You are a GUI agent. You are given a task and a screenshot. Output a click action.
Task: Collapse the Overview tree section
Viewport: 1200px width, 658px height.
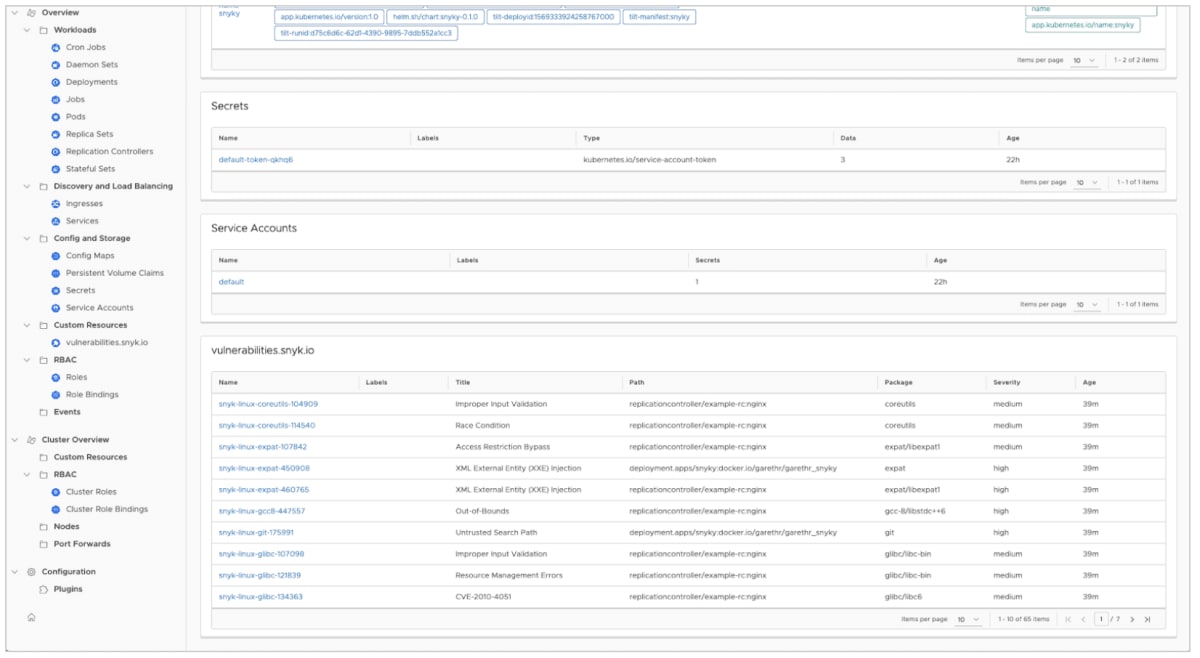[x=14, y=13]
